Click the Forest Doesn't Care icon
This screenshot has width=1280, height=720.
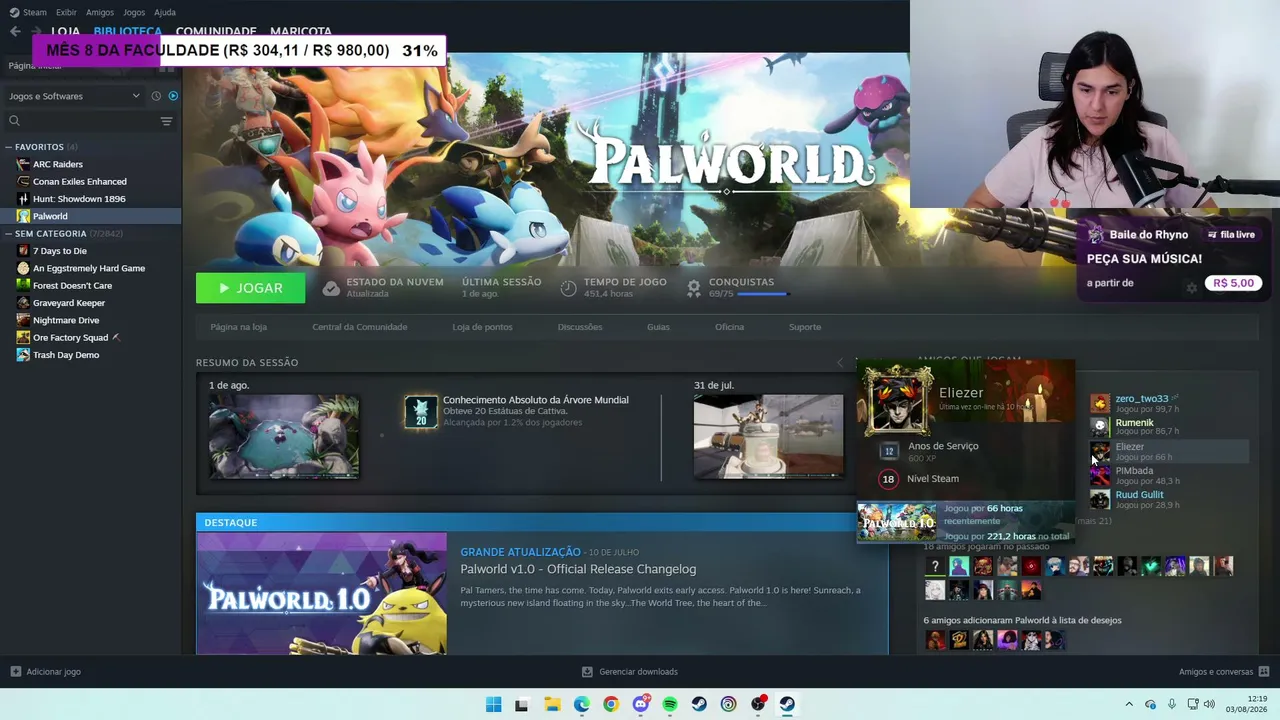tap(24, 286)
